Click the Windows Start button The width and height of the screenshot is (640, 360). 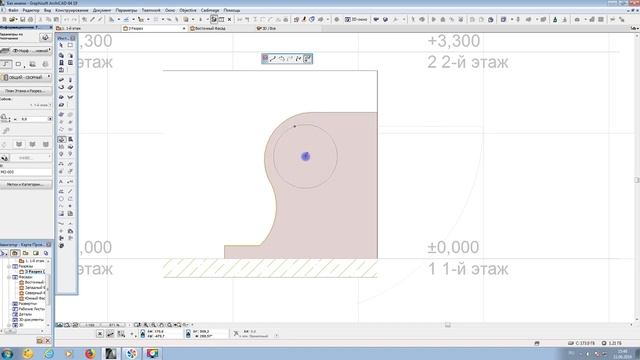(7, 353)
